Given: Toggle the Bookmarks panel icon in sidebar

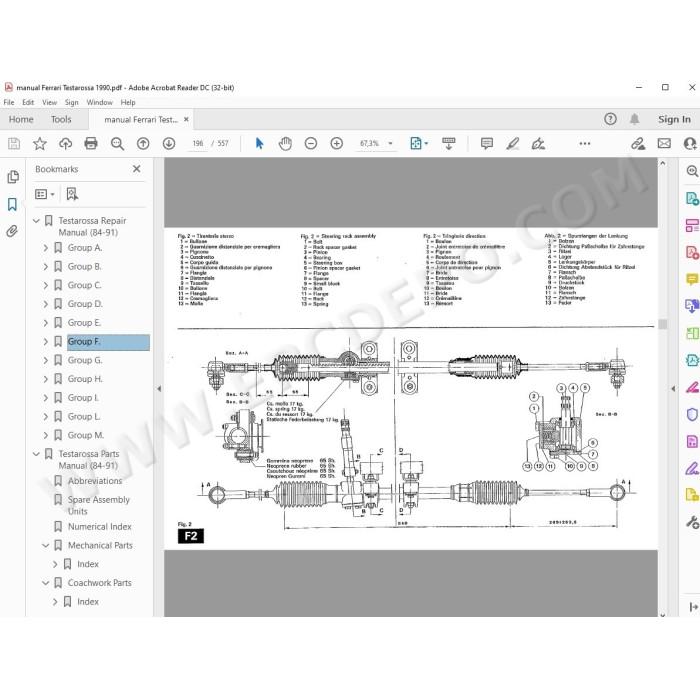Looking at the screenshot, I should pos(12,204).
